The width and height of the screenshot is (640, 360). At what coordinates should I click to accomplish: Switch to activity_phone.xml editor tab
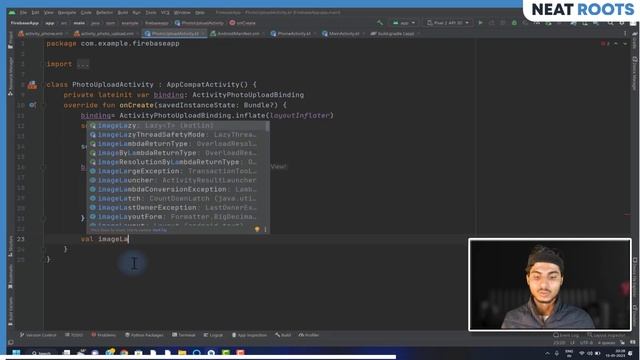41,33
